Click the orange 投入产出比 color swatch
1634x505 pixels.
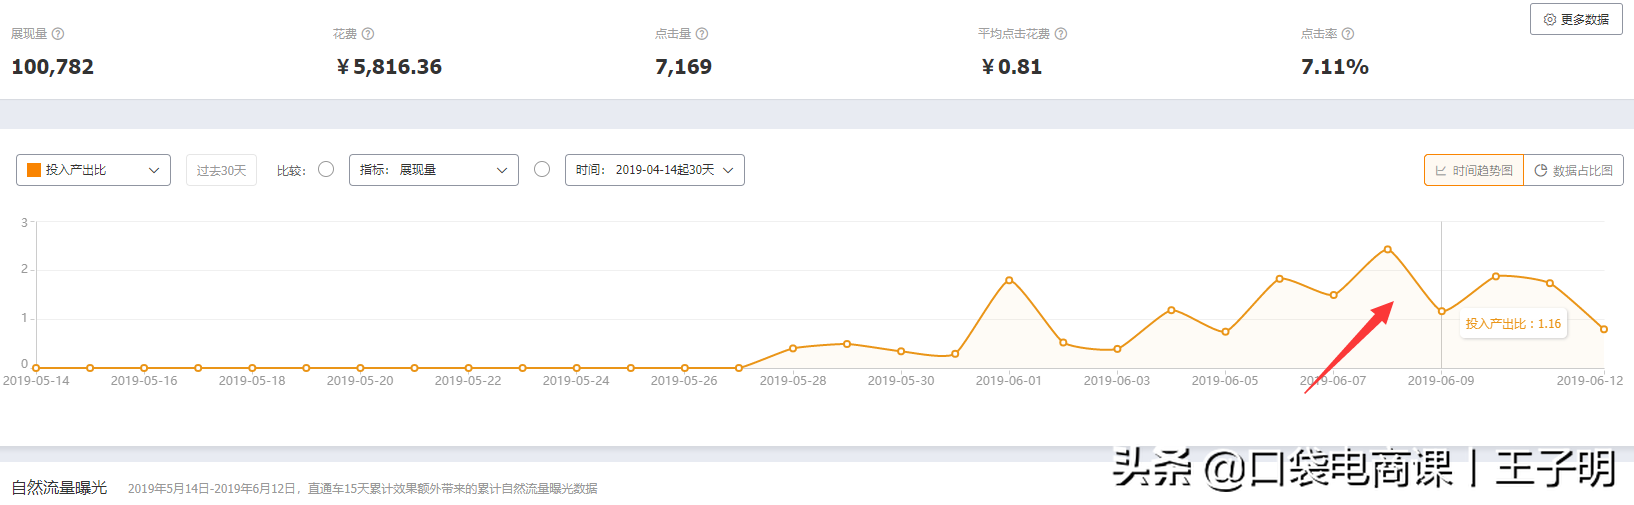click(34, 170)
